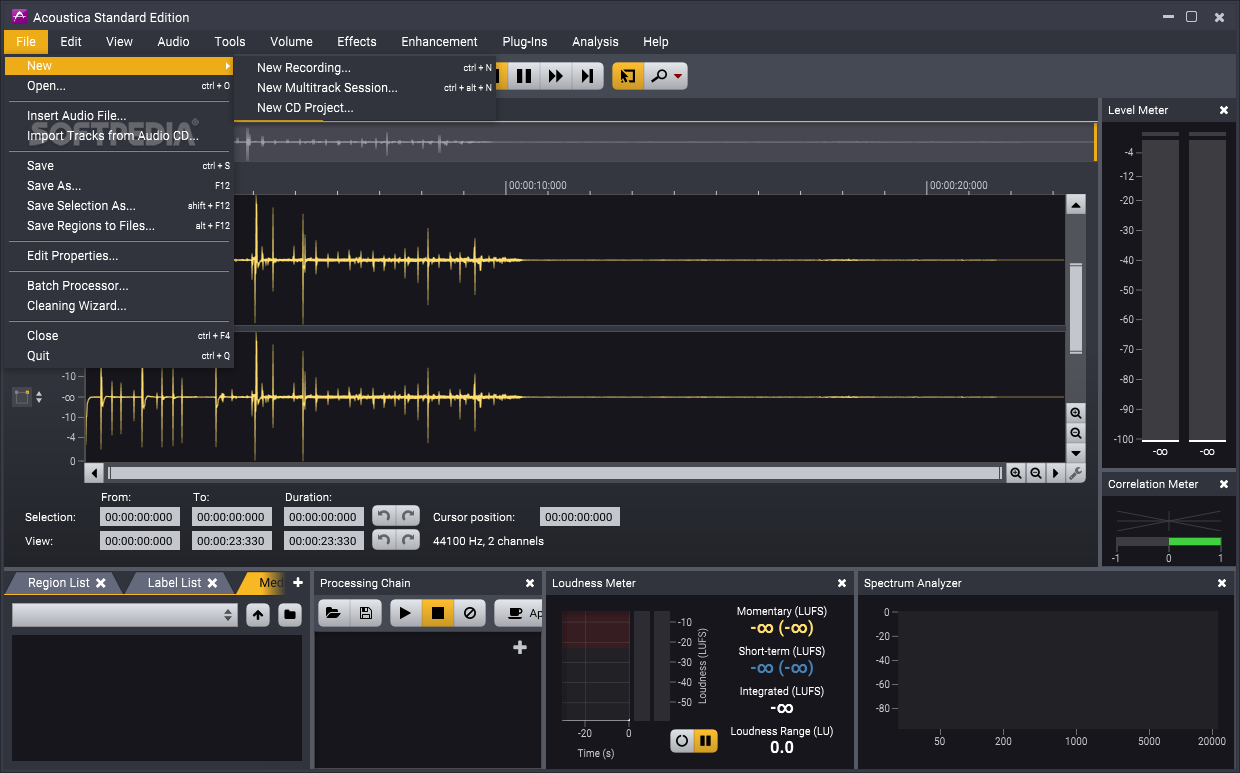Toggle the selection cursor tool in toolbar

point(628,76)
